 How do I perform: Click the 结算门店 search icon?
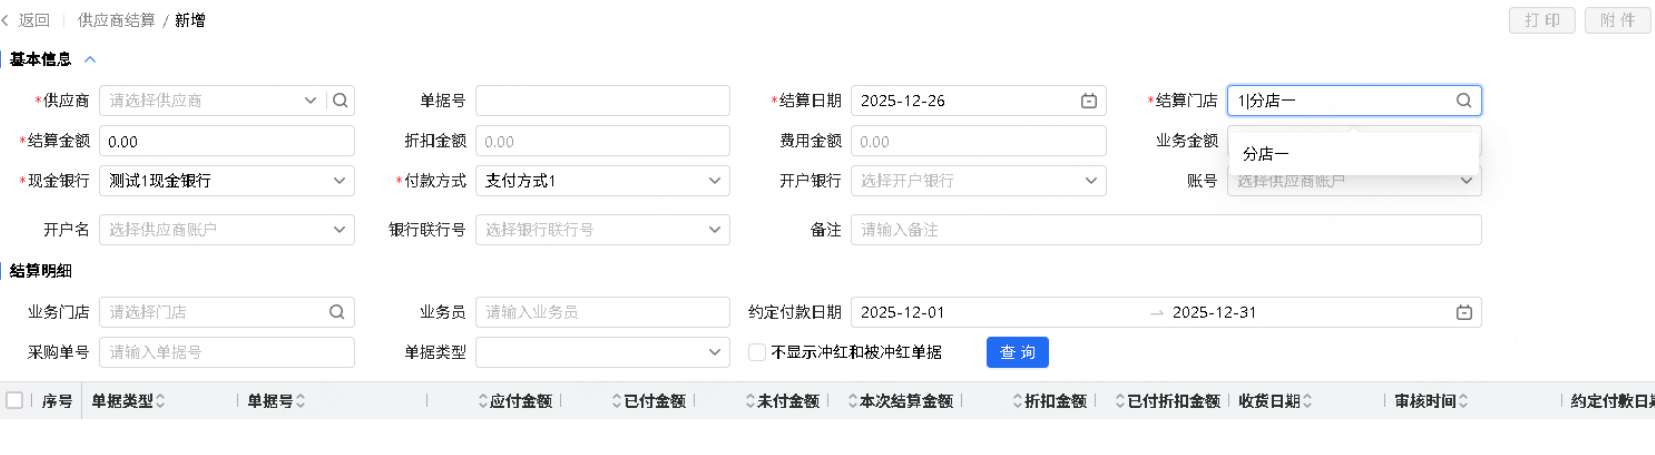[x=1463, y=100]
